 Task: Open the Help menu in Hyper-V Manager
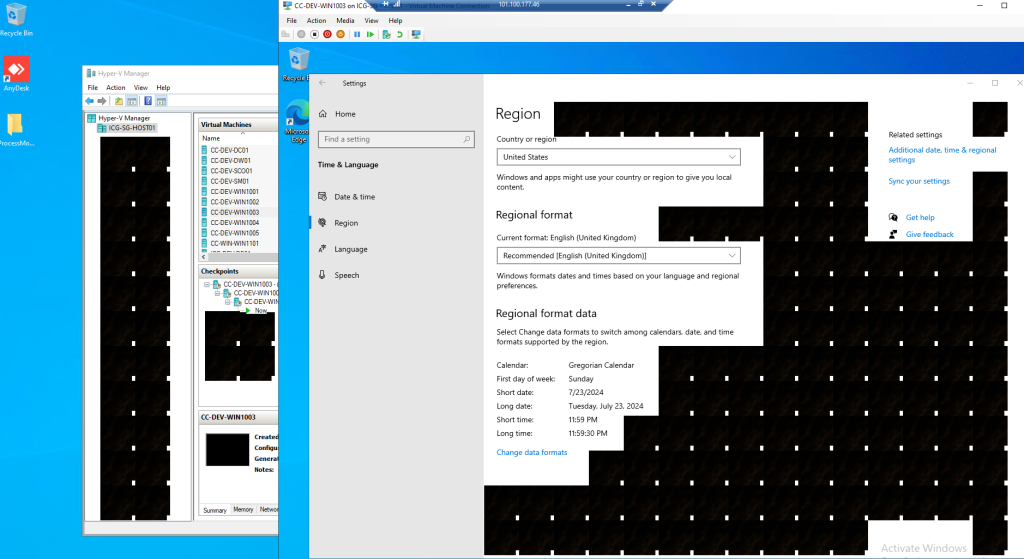point(163,88)
